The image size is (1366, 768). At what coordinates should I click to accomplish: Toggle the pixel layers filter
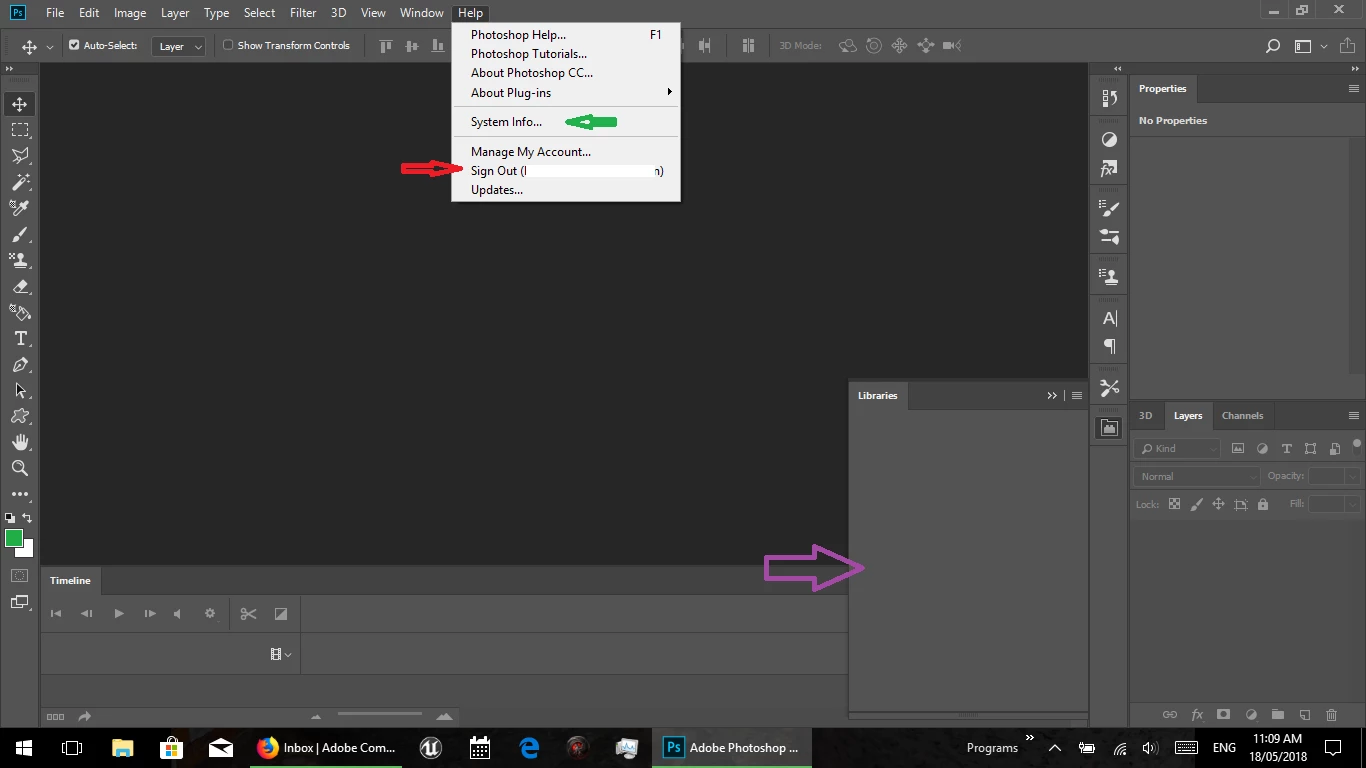[x=1238, y=449]
